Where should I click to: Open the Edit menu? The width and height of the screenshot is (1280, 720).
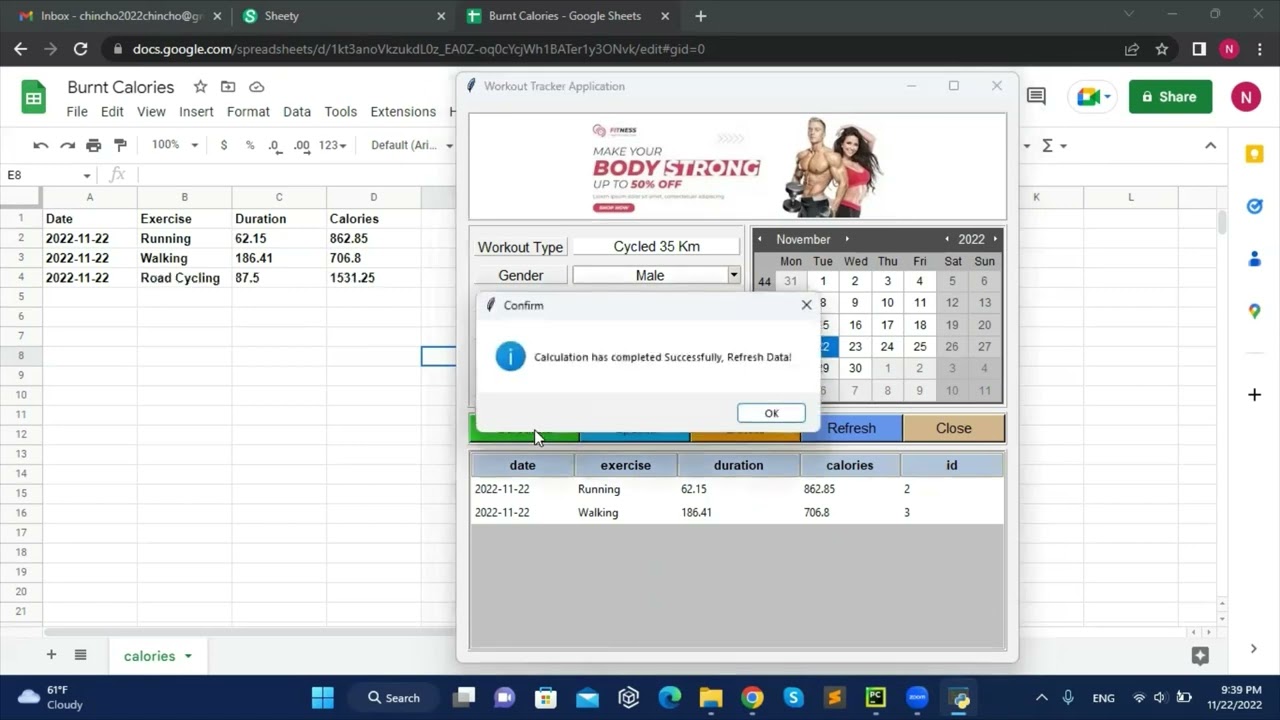[x=112, y=112]
